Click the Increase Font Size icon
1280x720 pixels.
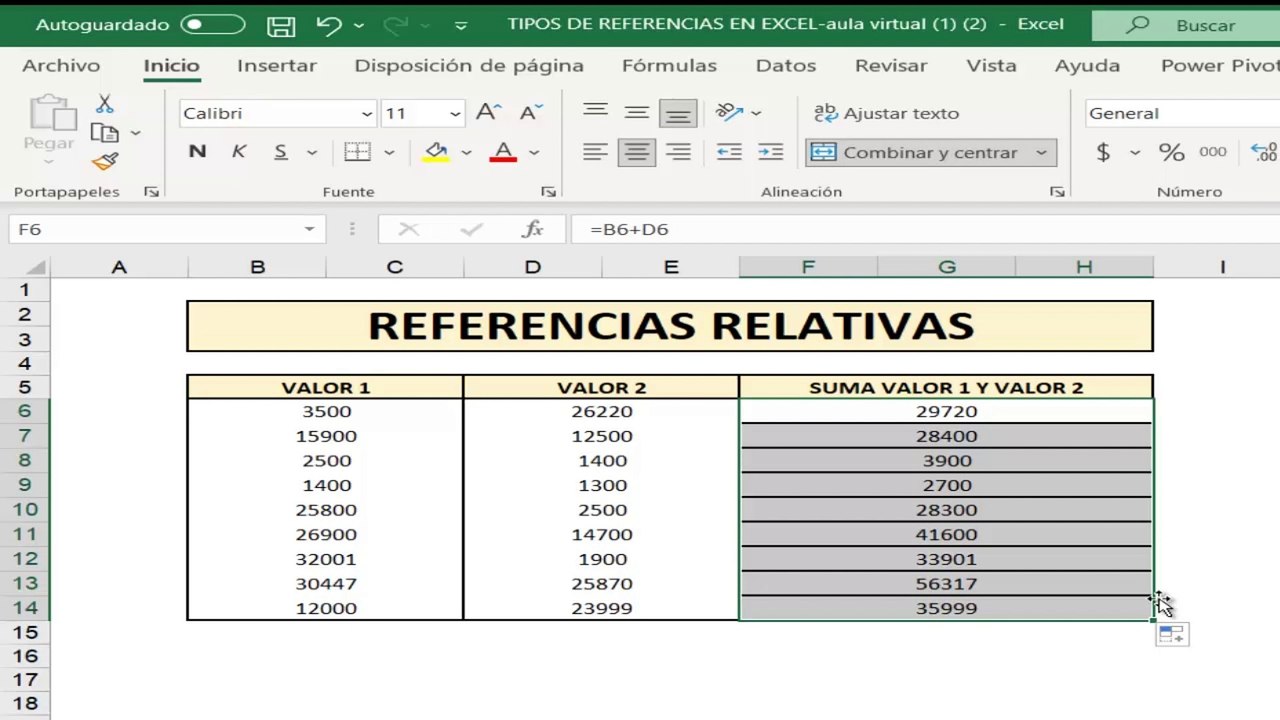(x=487, y=112)
